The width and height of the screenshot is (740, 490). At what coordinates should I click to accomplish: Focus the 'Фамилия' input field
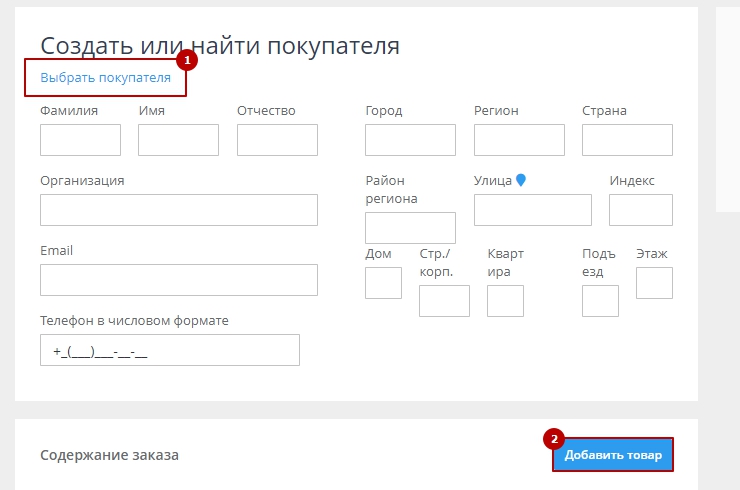coord(80,140)
